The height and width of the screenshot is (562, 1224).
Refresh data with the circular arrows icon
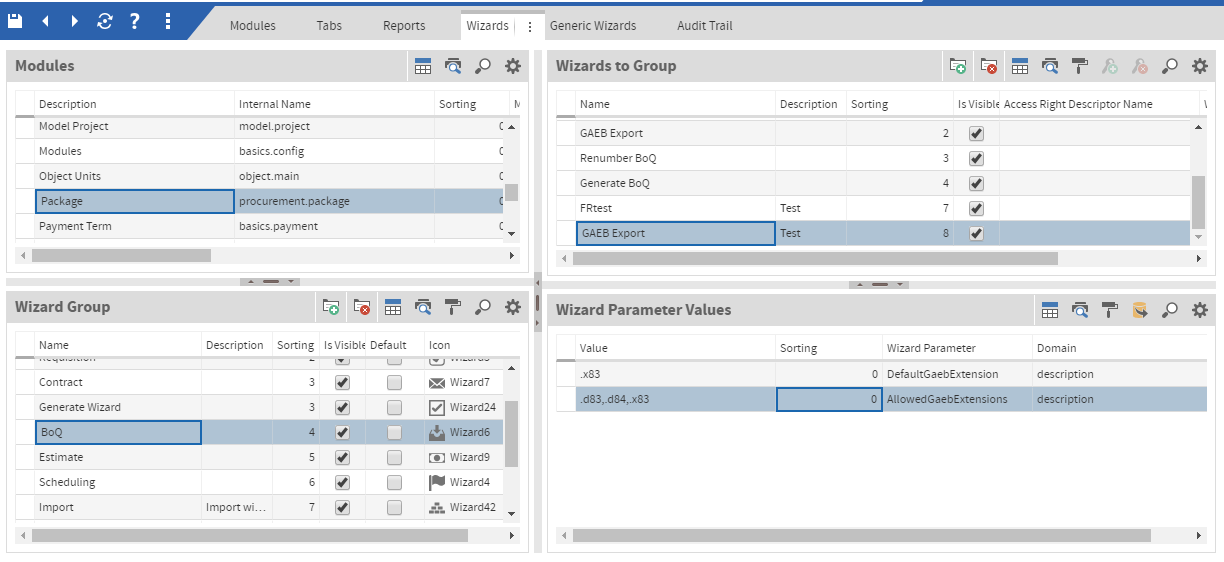[x=105, y=20]
